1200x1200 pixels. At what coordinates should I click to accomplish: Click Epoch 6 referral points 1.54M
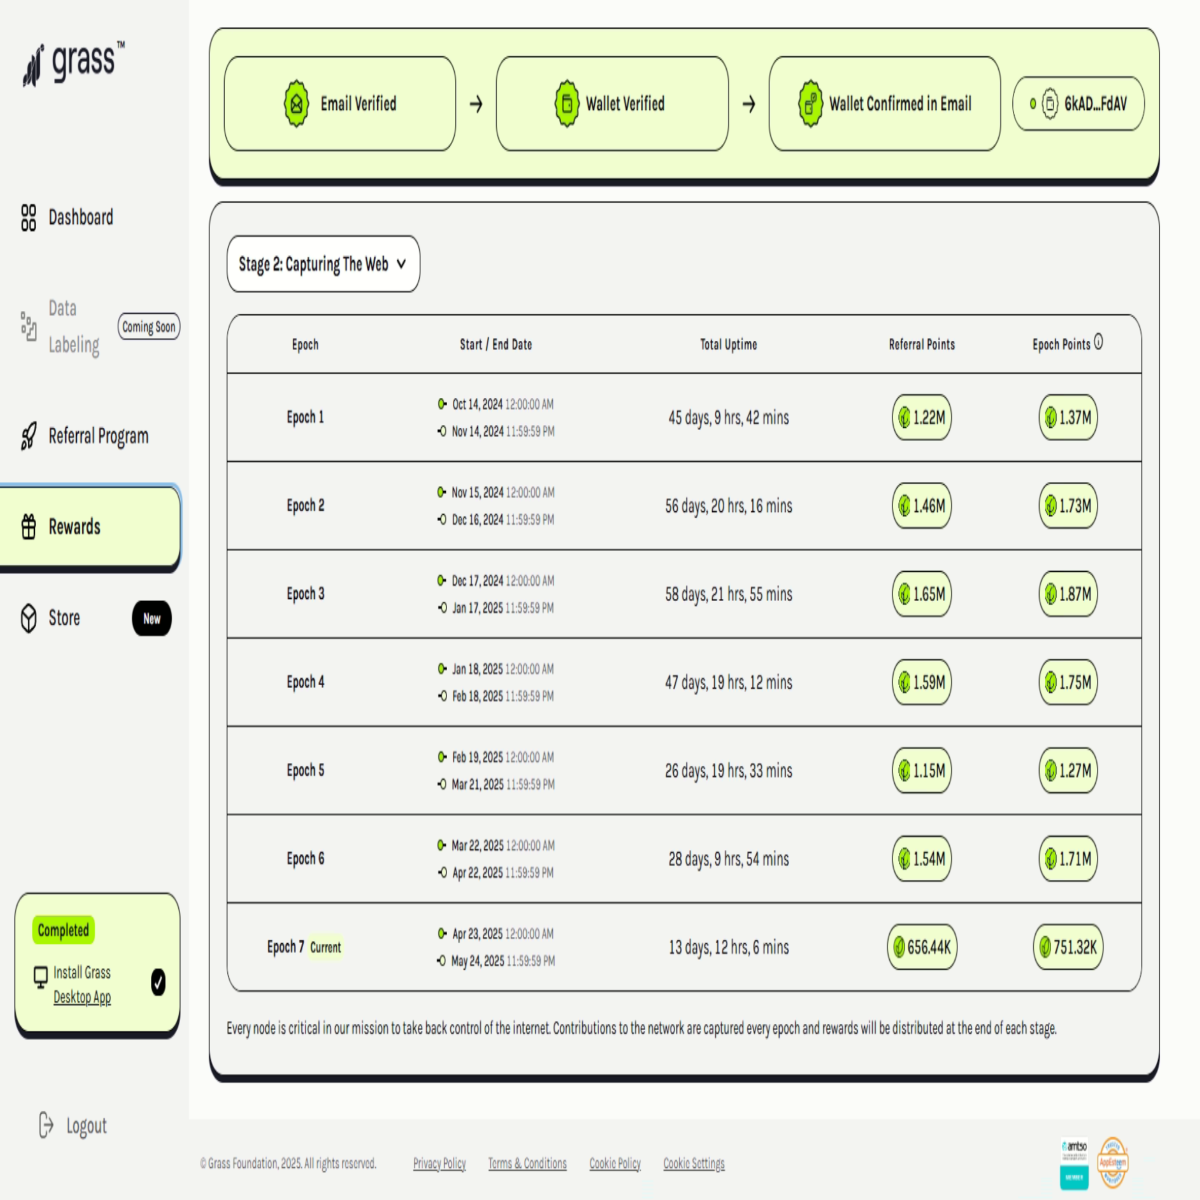point(922,859)
